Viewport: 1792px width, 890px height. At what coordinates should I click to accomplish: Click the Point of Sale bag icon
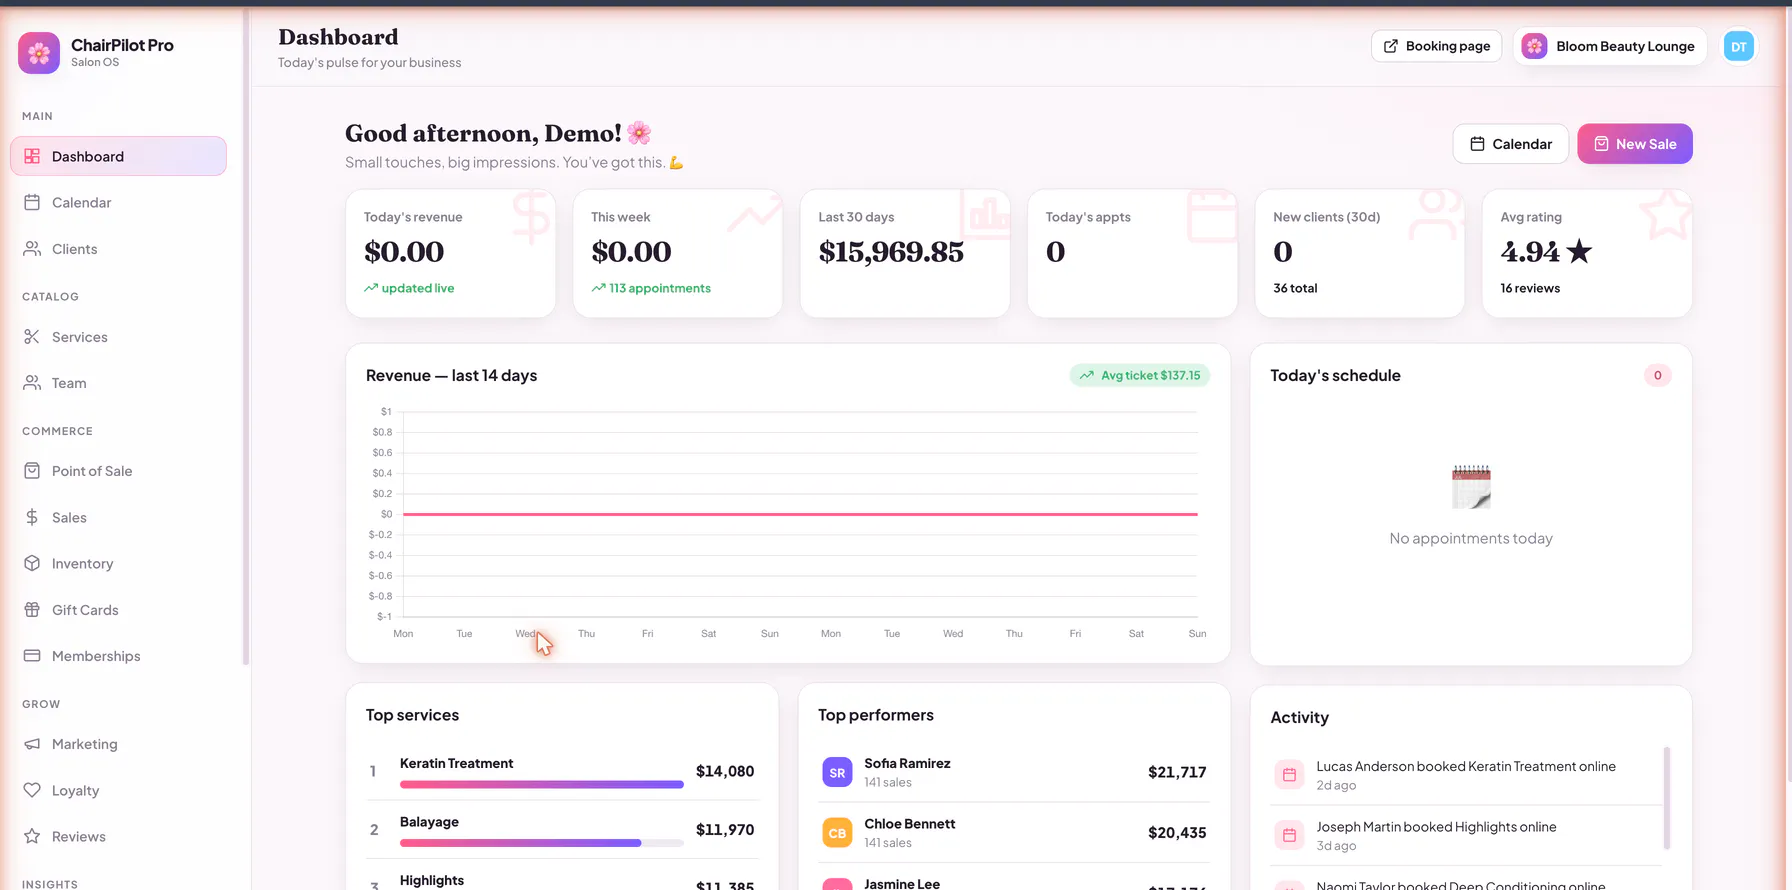coord(32,471)
